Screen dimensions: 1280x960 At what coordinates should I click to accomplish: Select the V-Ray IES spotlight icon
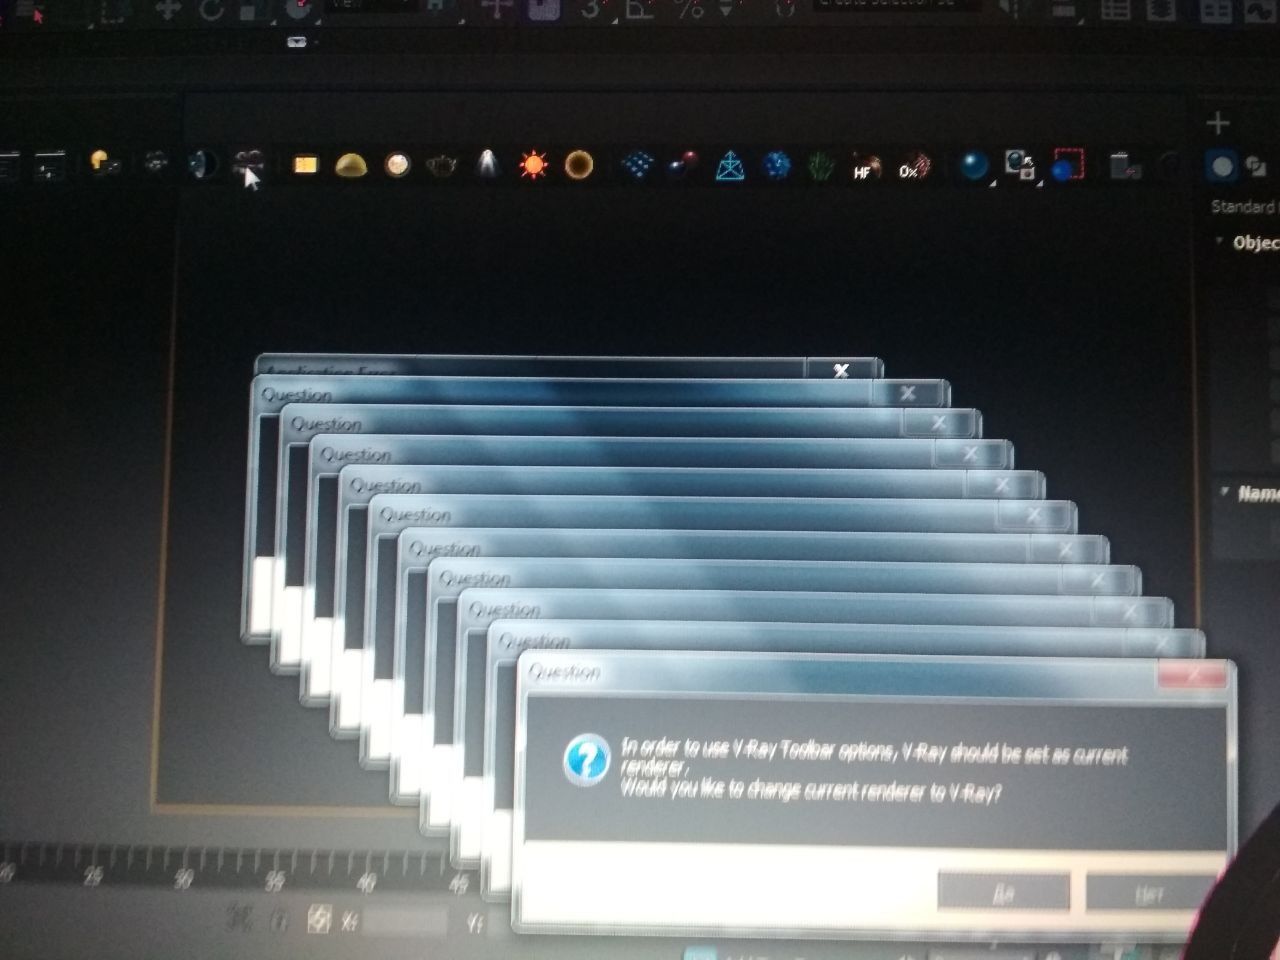(487, 163)
